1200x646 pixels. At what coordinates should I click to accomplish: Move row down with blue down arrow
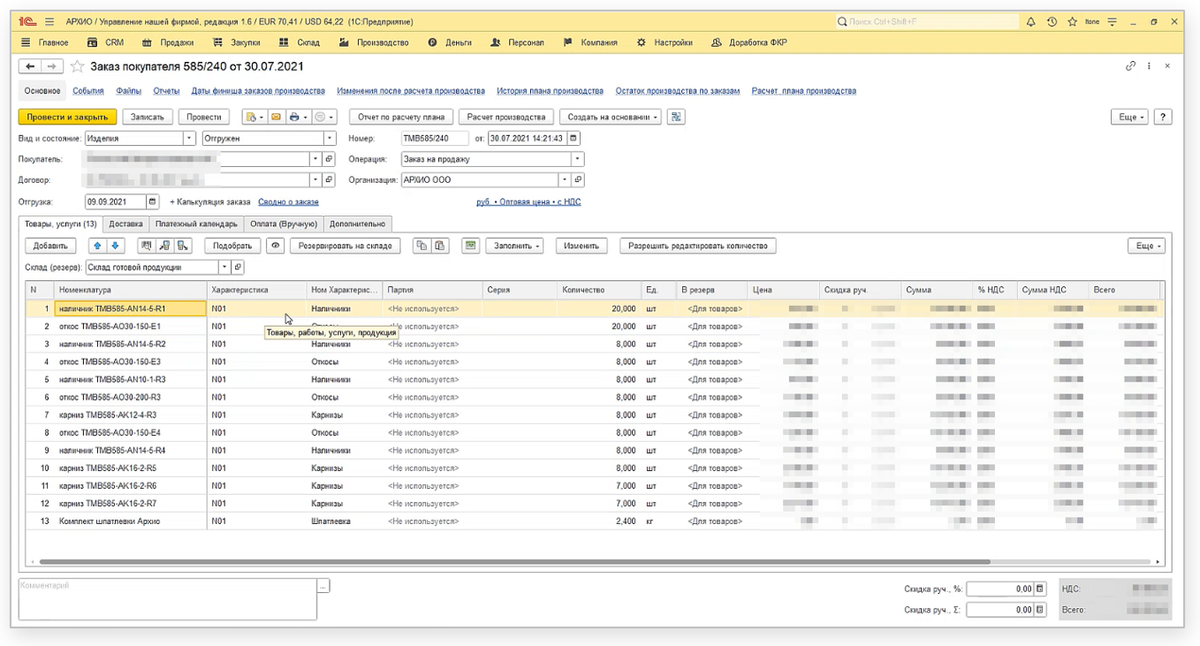[x=114, y=245]
